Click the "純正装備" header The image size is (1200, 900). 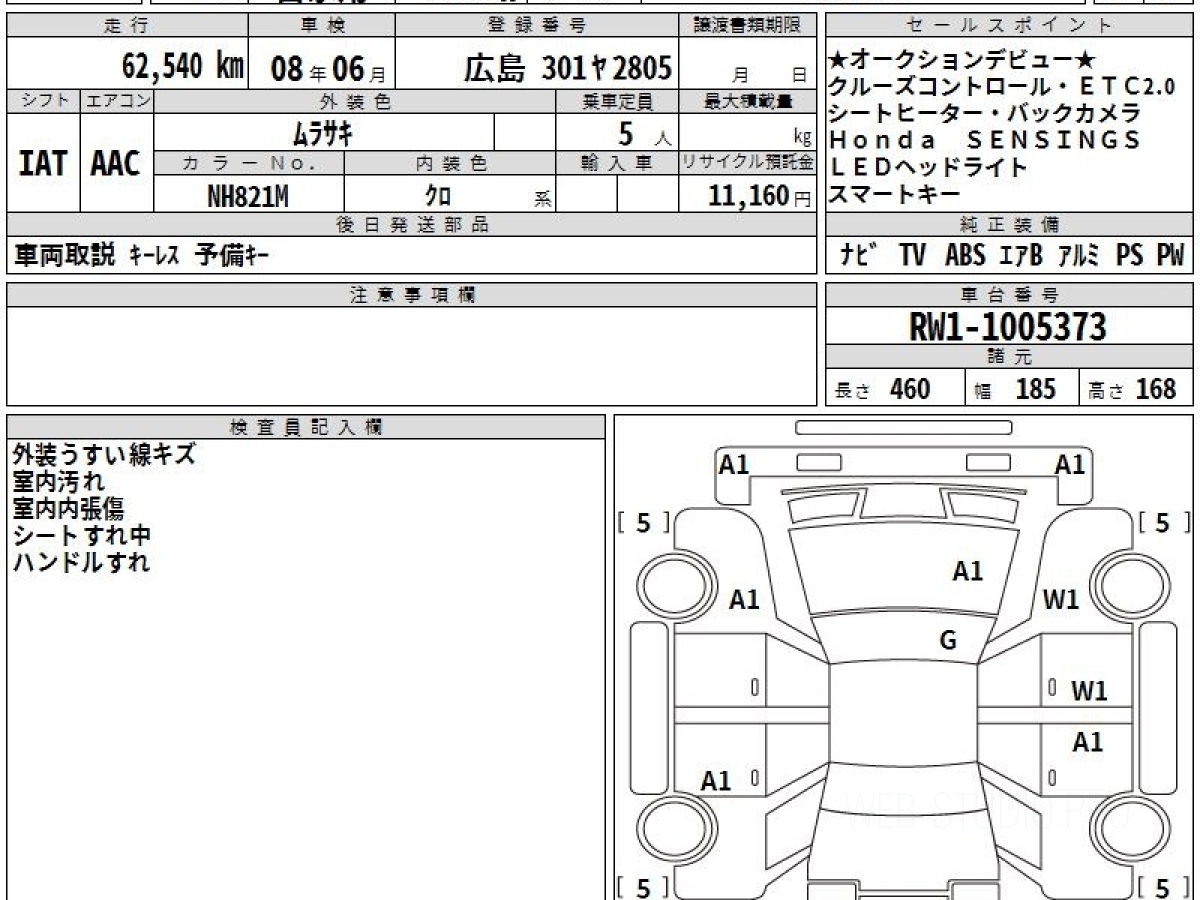1010,225
